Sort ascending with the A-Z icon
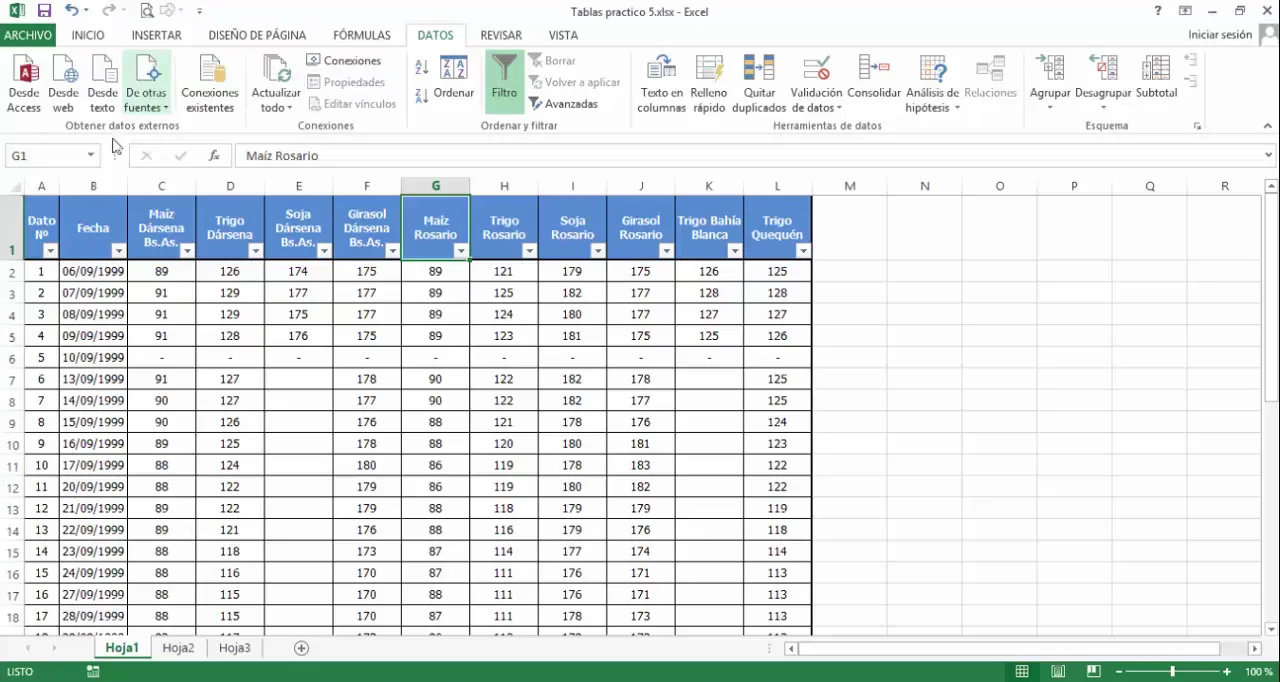1280x682 pixels. [x=421, y=67]
